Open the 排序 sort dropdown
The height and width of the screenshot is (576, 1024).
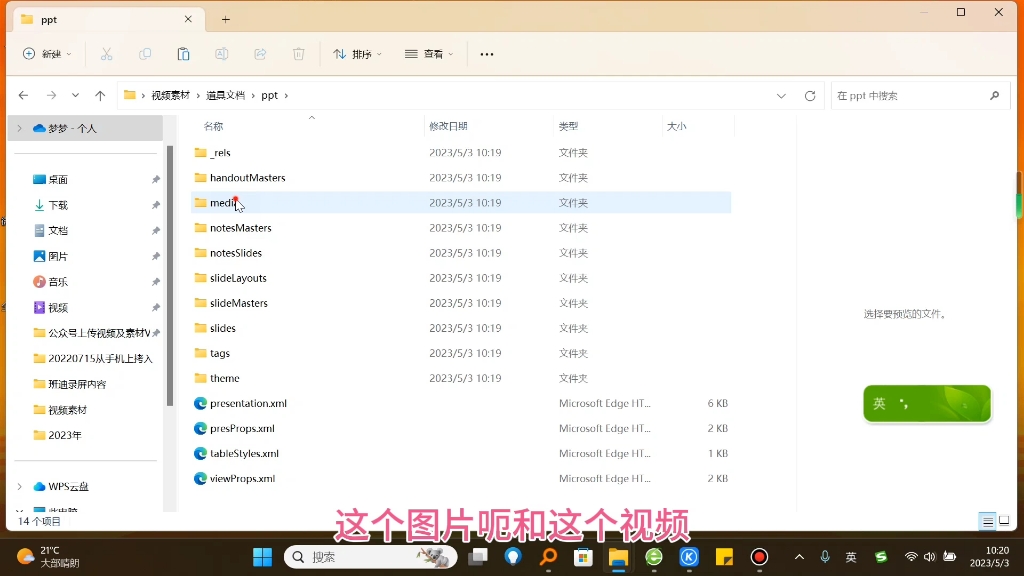coord(357,54)
